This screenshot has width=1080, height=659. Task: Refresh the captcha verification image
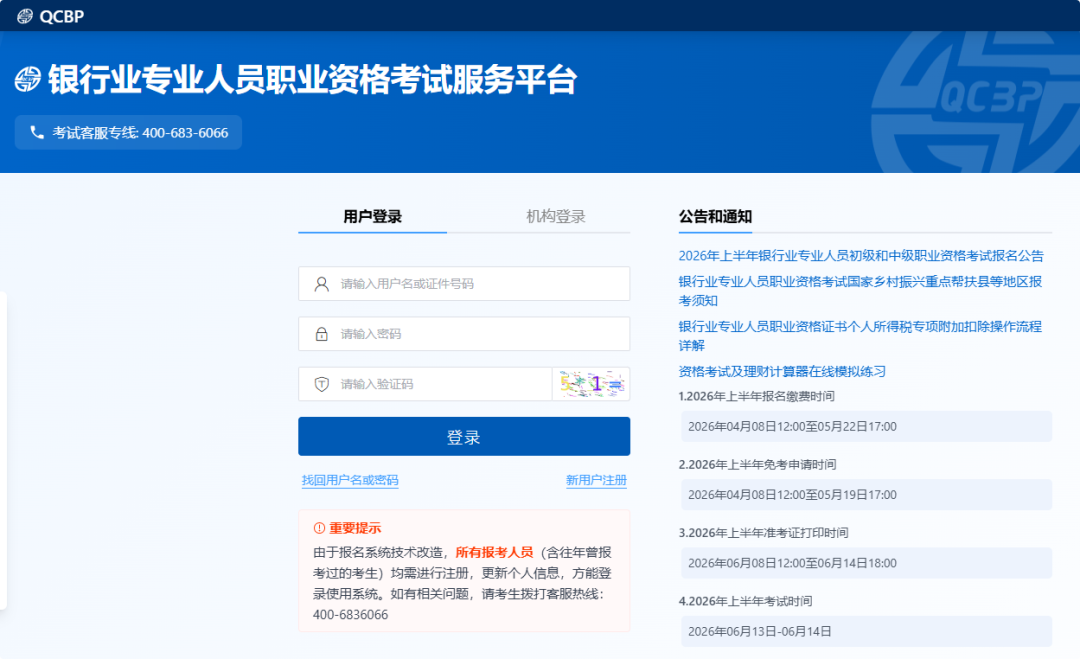tap(591, 384)
